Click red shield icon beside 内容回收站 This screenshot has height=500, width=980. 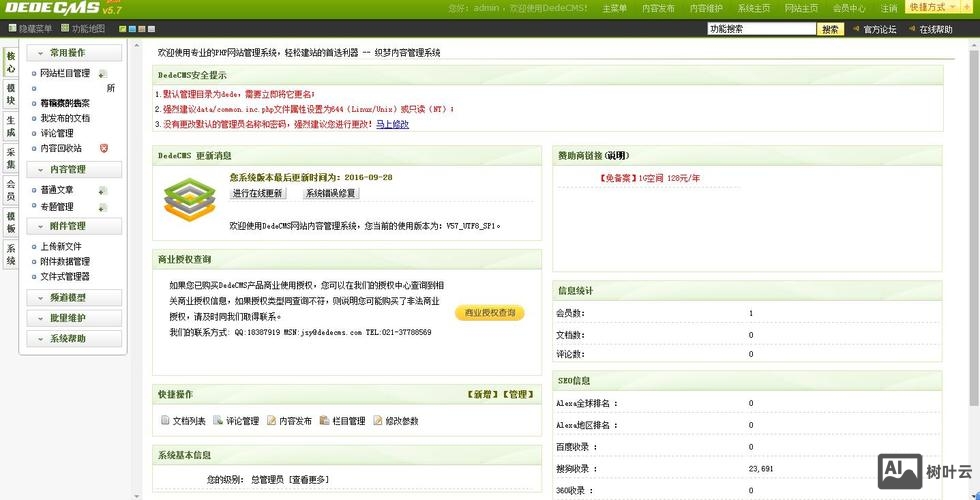click(104, 148)
